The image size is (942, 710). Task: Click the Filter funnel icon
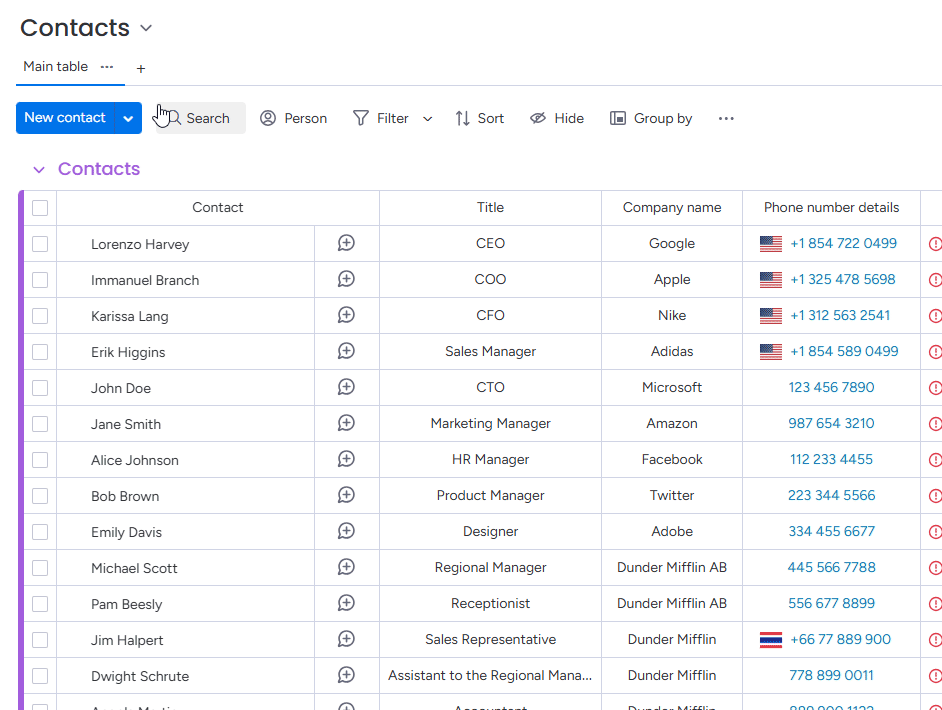point(360,118)
